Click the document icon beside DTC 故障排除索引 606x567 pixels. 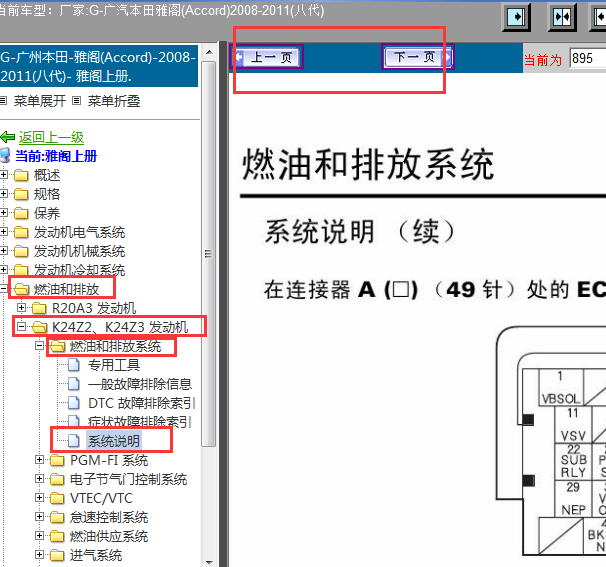pyautogui.click(x=73, y=403)
